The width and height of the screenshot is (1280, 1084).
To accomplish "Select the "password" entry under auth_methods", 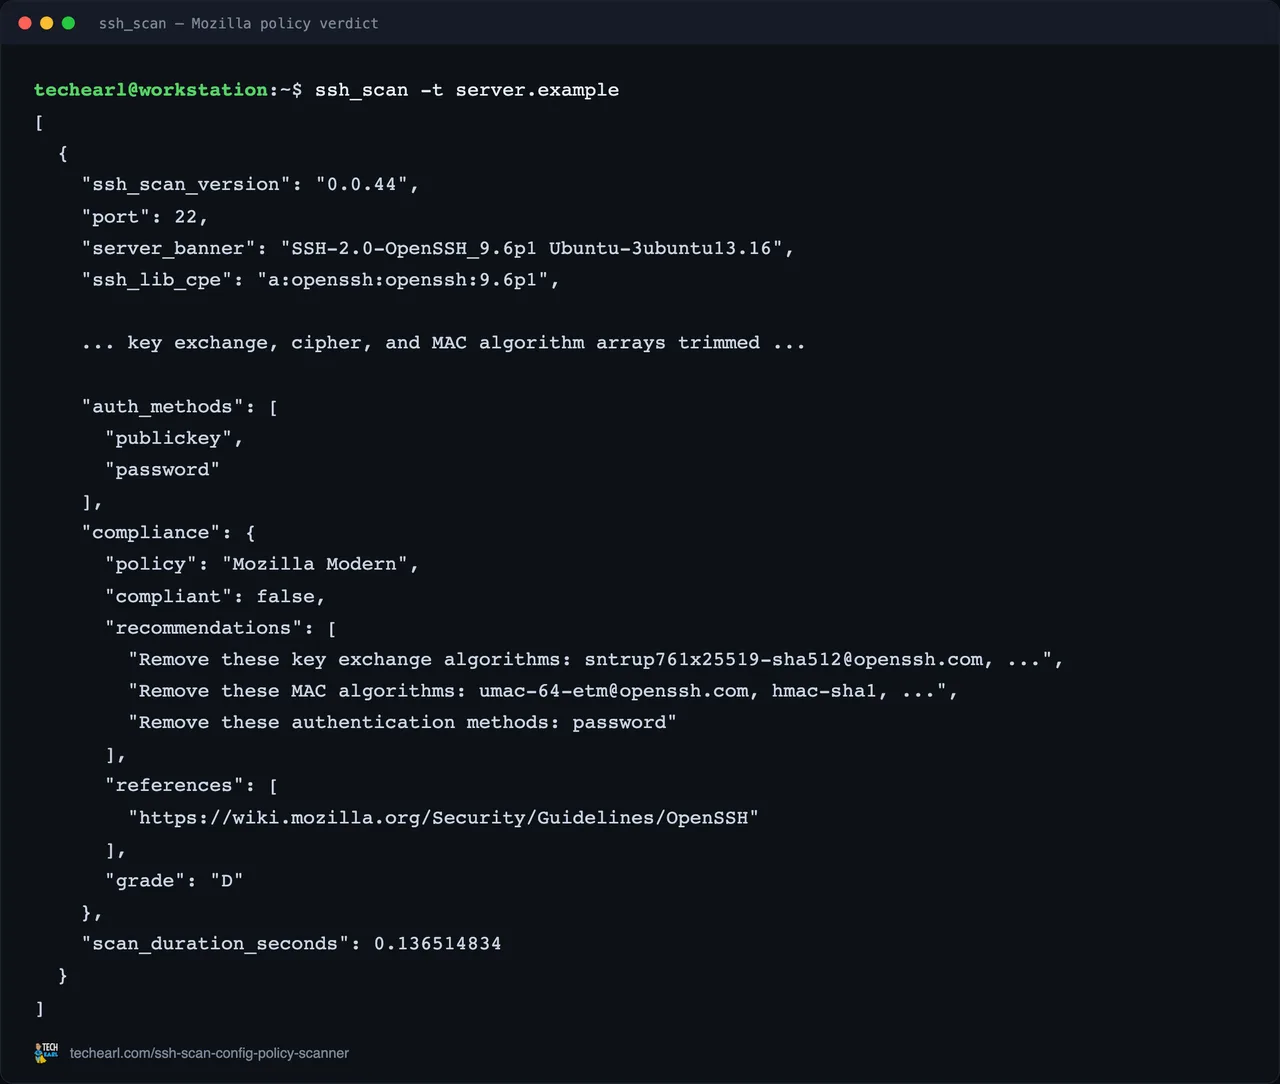I will (x=162, y=470).
